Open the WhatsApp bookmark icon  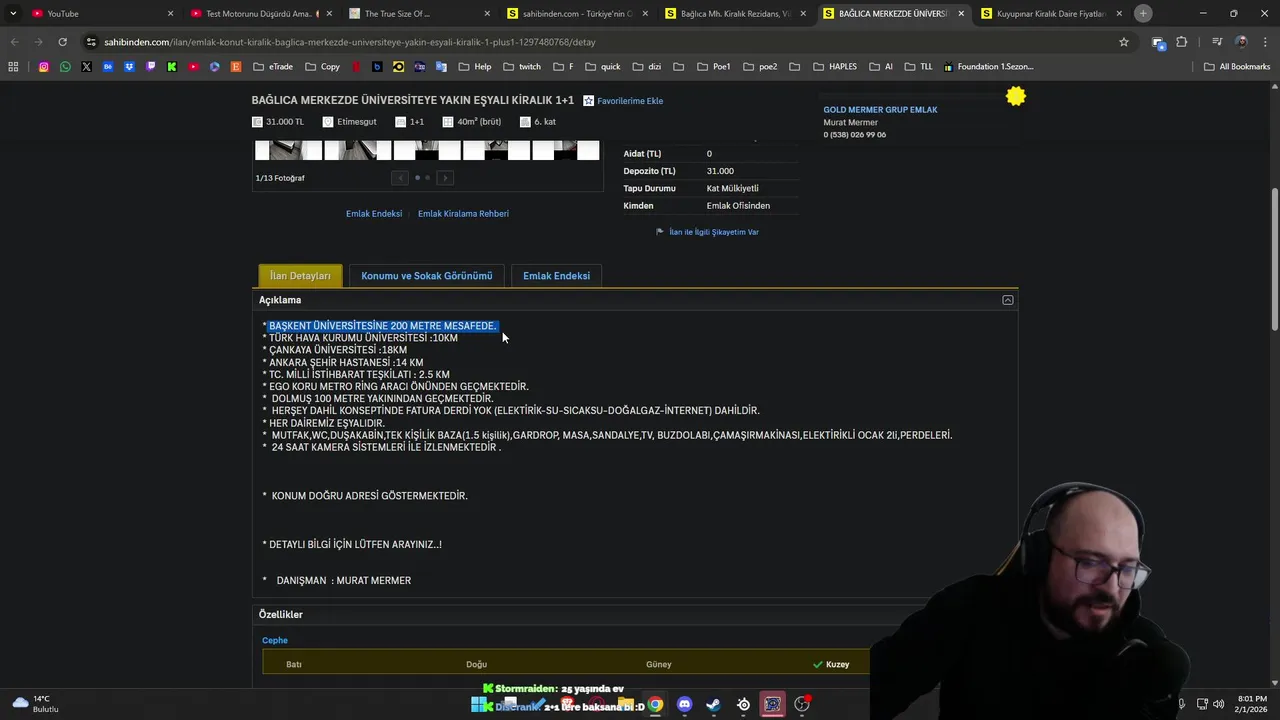pyautogui.click(x=65, y=67)
